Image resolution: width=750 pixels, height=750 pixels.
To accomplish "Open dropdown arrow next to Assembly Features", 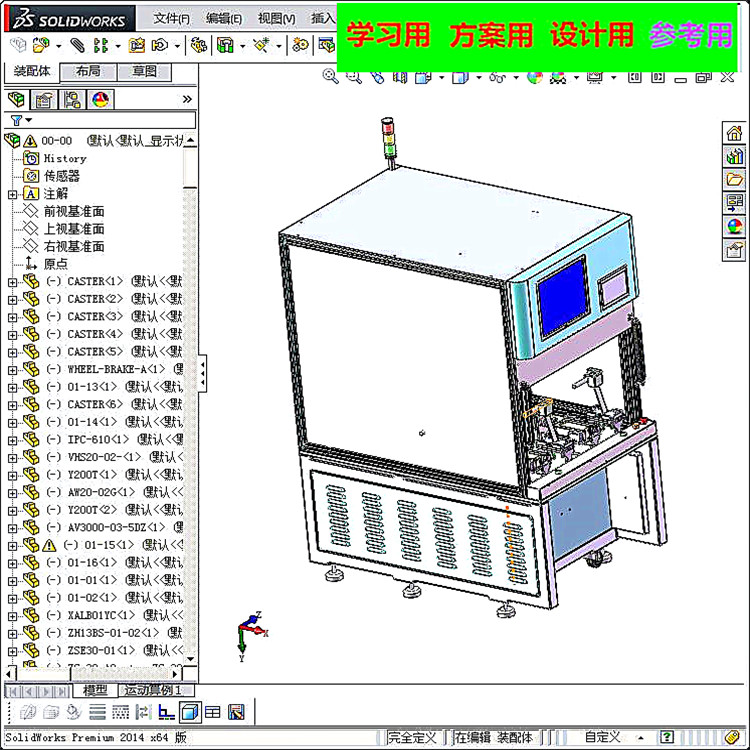I will pyautogui.click(x=243, y=46).
